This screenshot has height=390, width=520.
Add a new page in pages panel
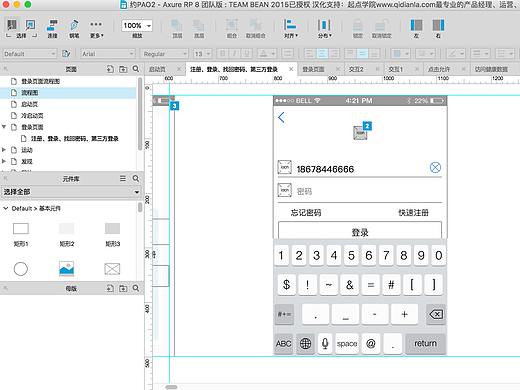tap(110, 69)
